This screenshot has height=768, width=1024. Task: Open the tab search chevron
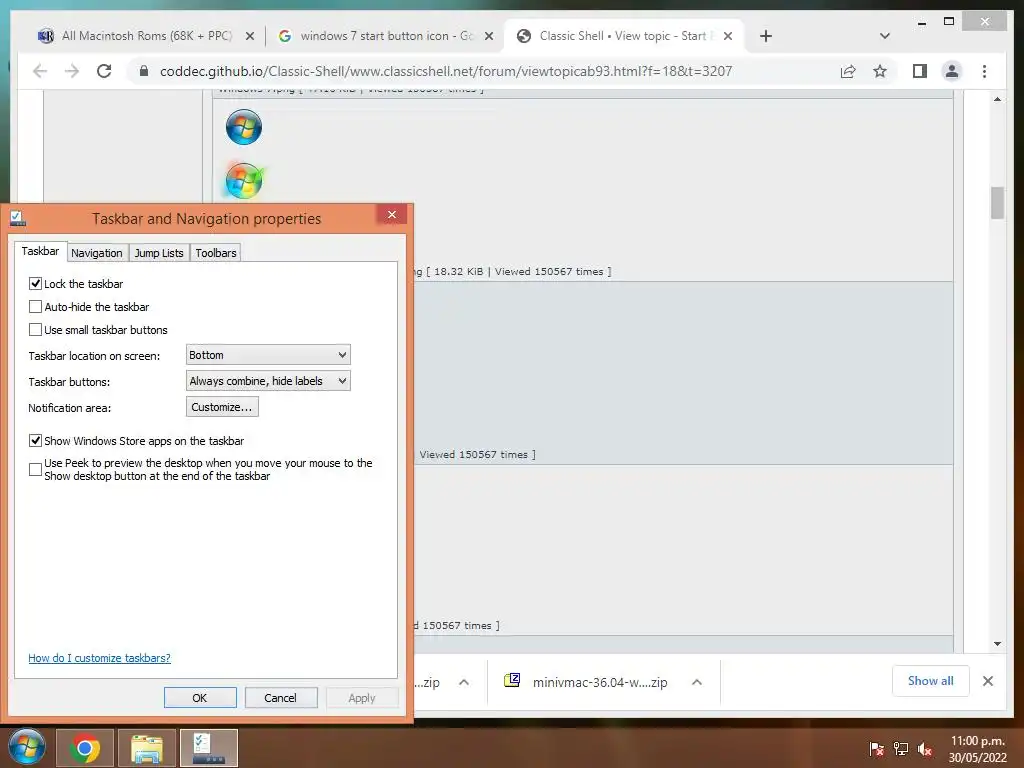point(885,36)
